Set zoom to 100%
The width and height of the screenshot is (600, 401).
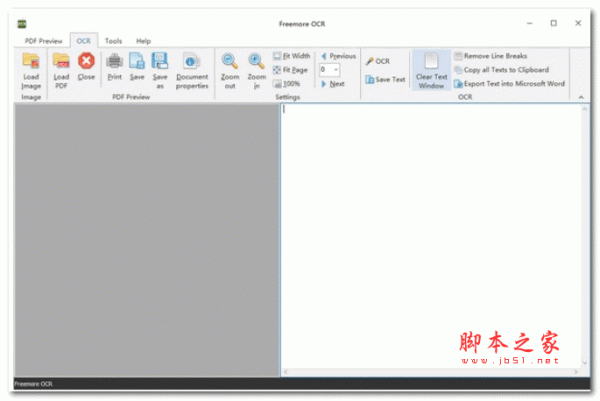[287, 83]
